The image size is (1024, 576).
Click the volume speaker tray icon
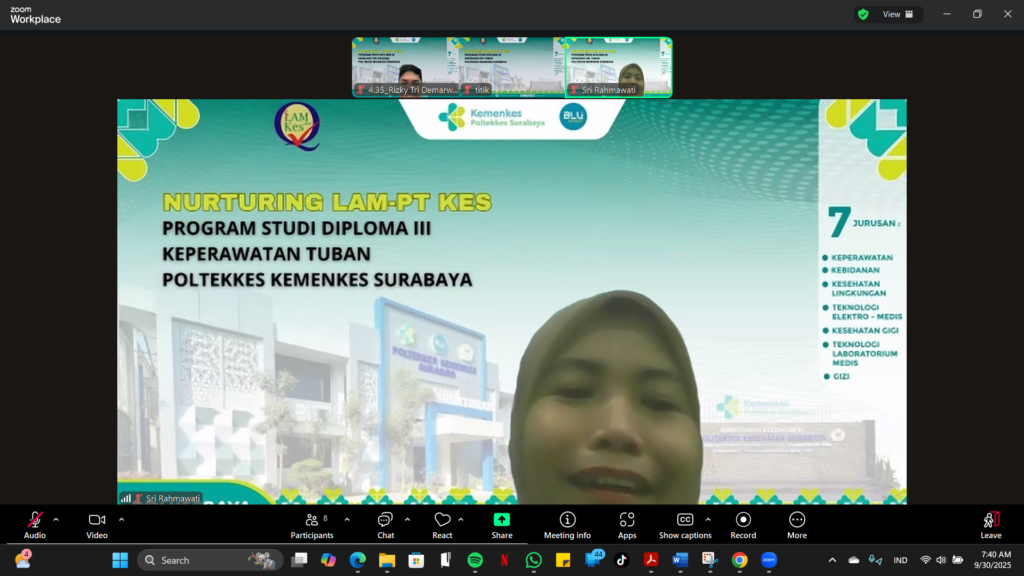(x=941, y=560)
